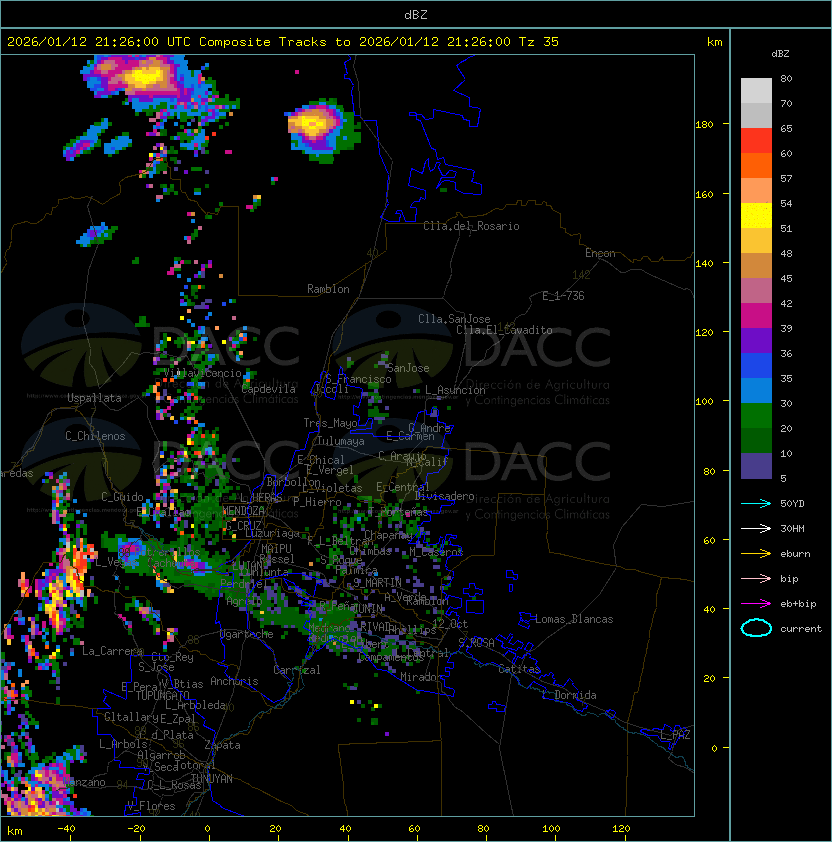Click the 'dBZ' heading above color scale
Screen dimensions: 832x842
point(780,54)
